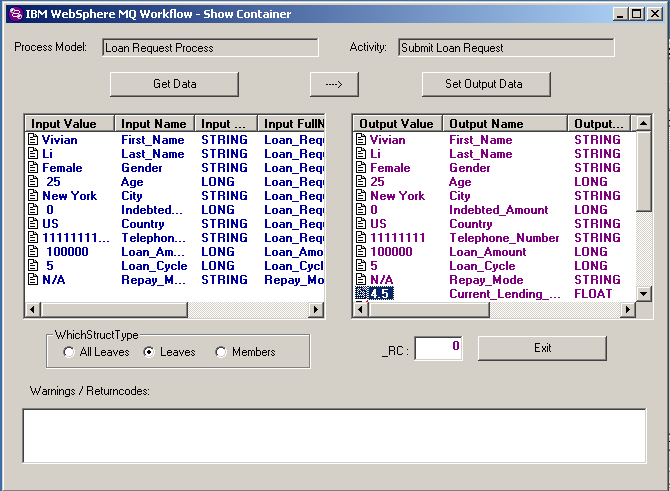Click the Get Data button
The width and height of the screenshot is (670, 491).
pyautogui.click(x=174, y=84)
